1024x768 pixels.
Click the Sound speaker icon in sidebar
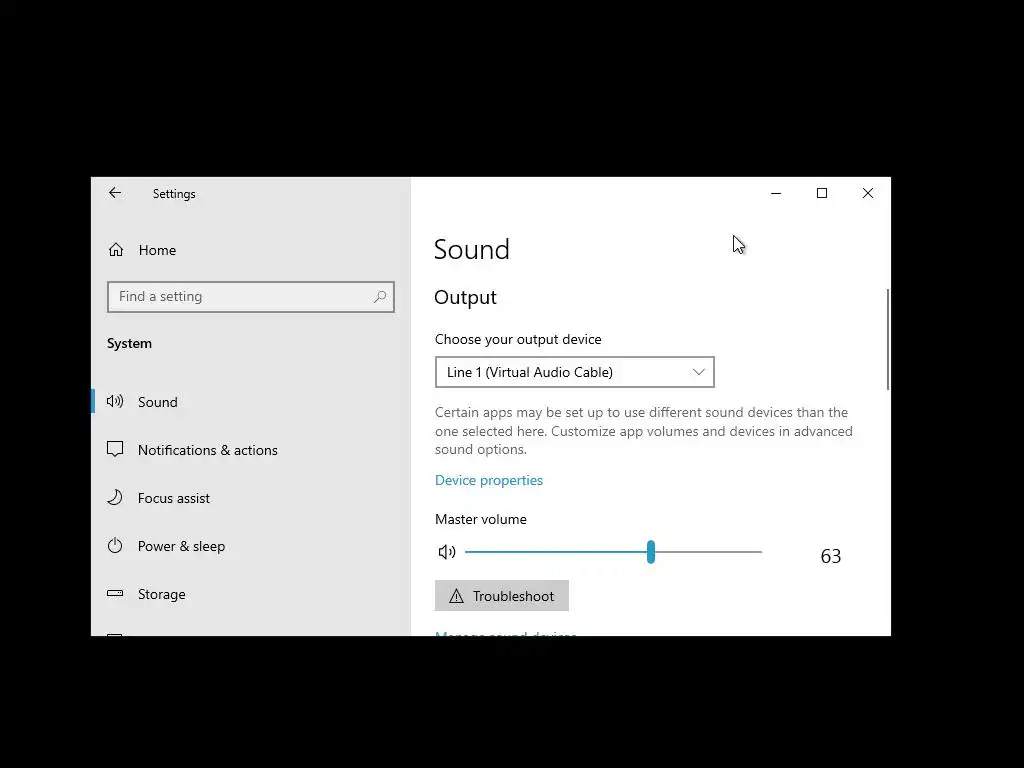point(115,401)
